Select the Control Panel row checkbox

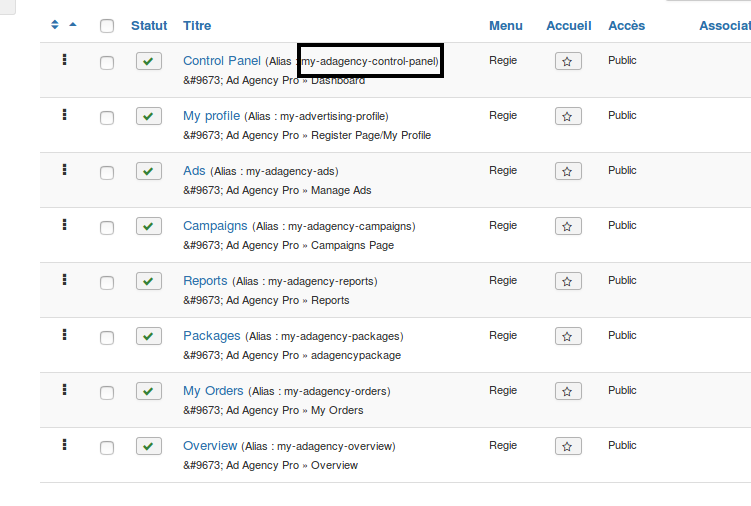107,63
